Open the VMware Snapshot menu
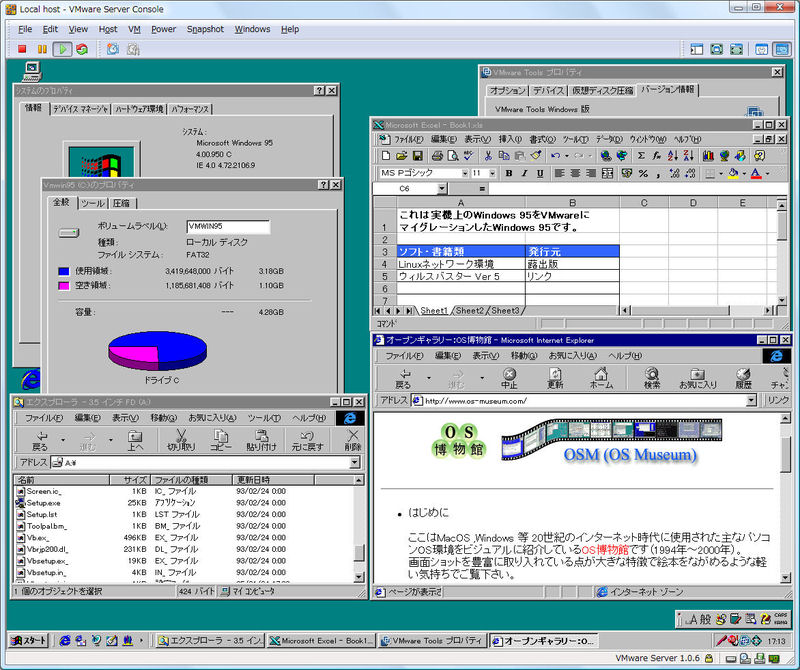The width and height of the screenshot is (800, 670). (x=205, y=29)
